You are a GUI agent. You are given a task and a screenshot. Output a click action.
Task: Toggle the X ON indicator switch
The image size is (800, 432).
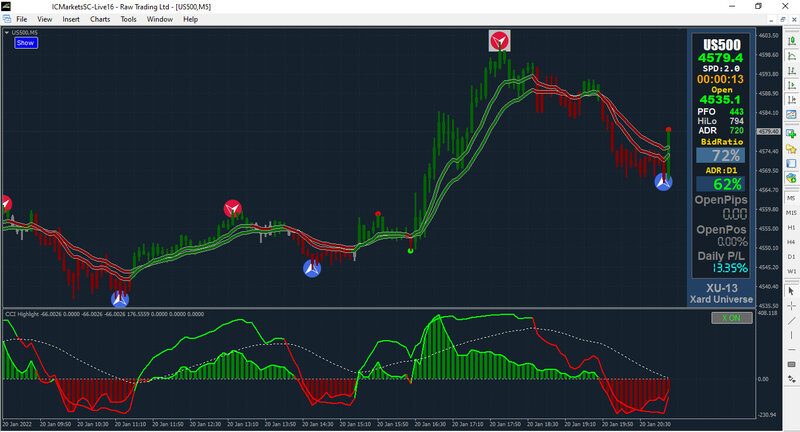pyautogui.click(x=732, y=318)
